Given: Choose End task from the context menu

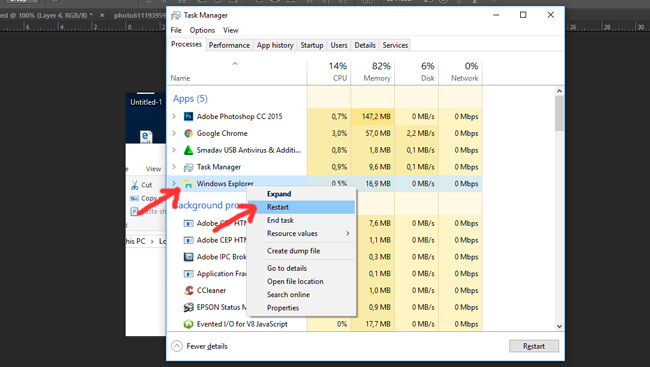Looking at the screenshot, I should coord(301,220).
